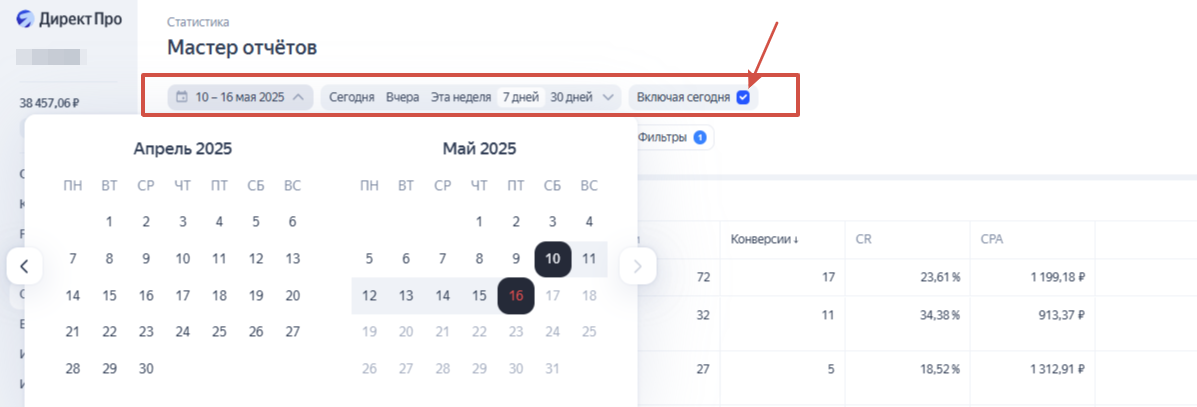The height and width of the screenshot is (407, 1197).
Task: Switch to the 30 дней preset
Action: (x=571, y=98)
